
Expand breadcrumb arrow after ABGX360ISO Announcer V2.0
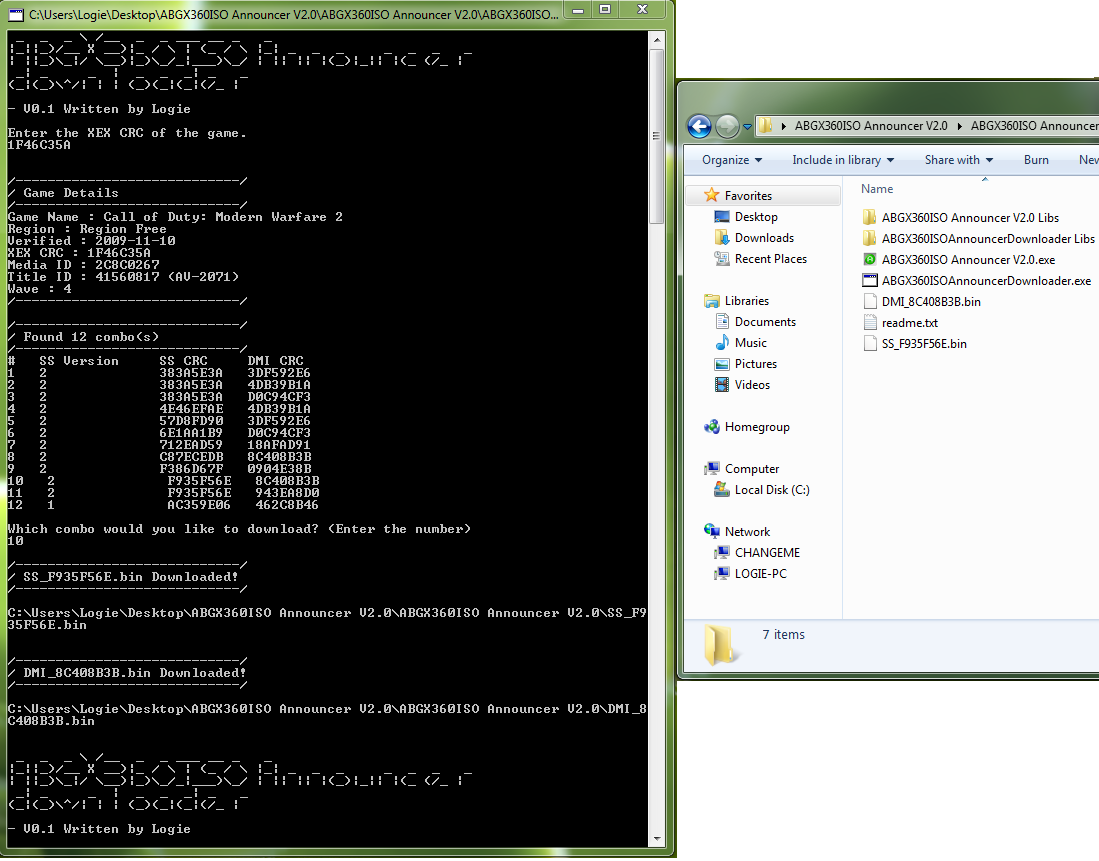click(x=960, y=126)
